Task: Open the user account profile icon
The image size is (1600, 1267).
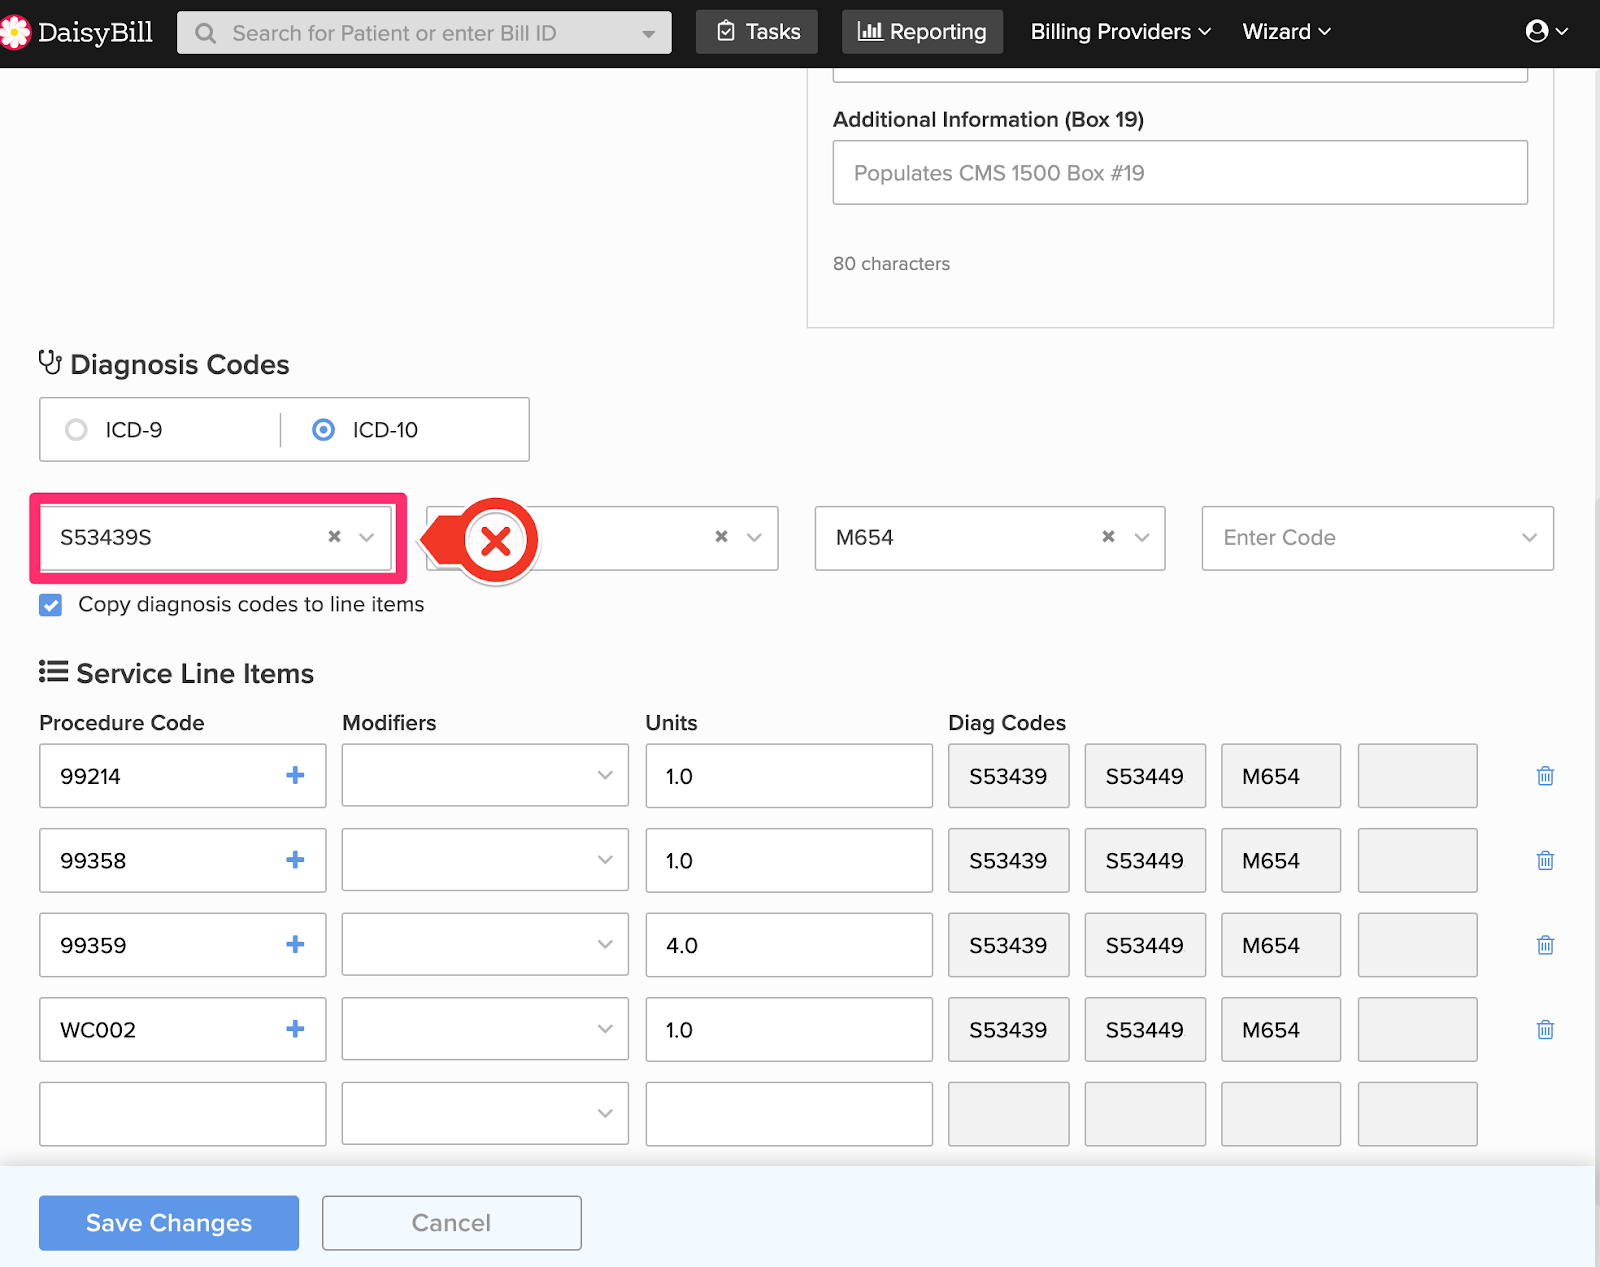Action: [x=1537, y=32]
